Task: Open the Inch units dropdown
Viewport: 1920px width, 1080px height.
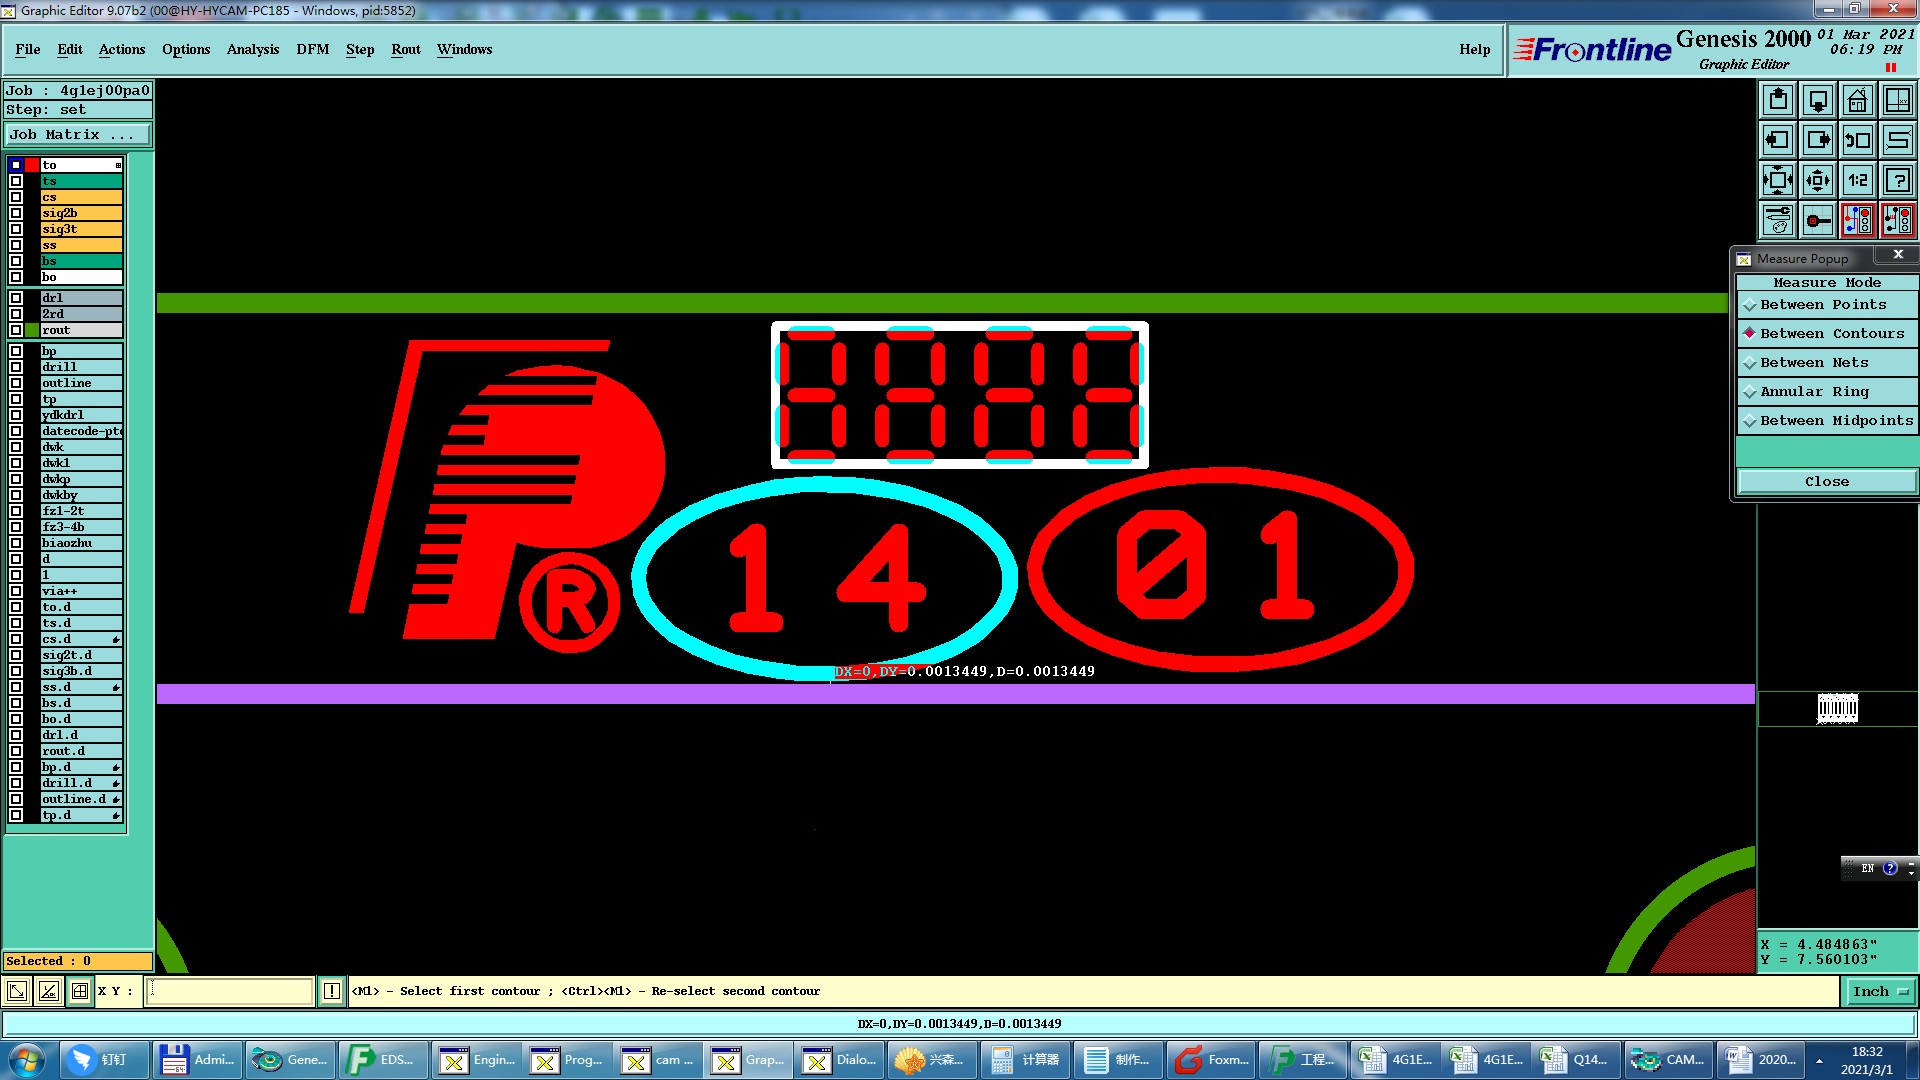Action: pos(1880,992)
